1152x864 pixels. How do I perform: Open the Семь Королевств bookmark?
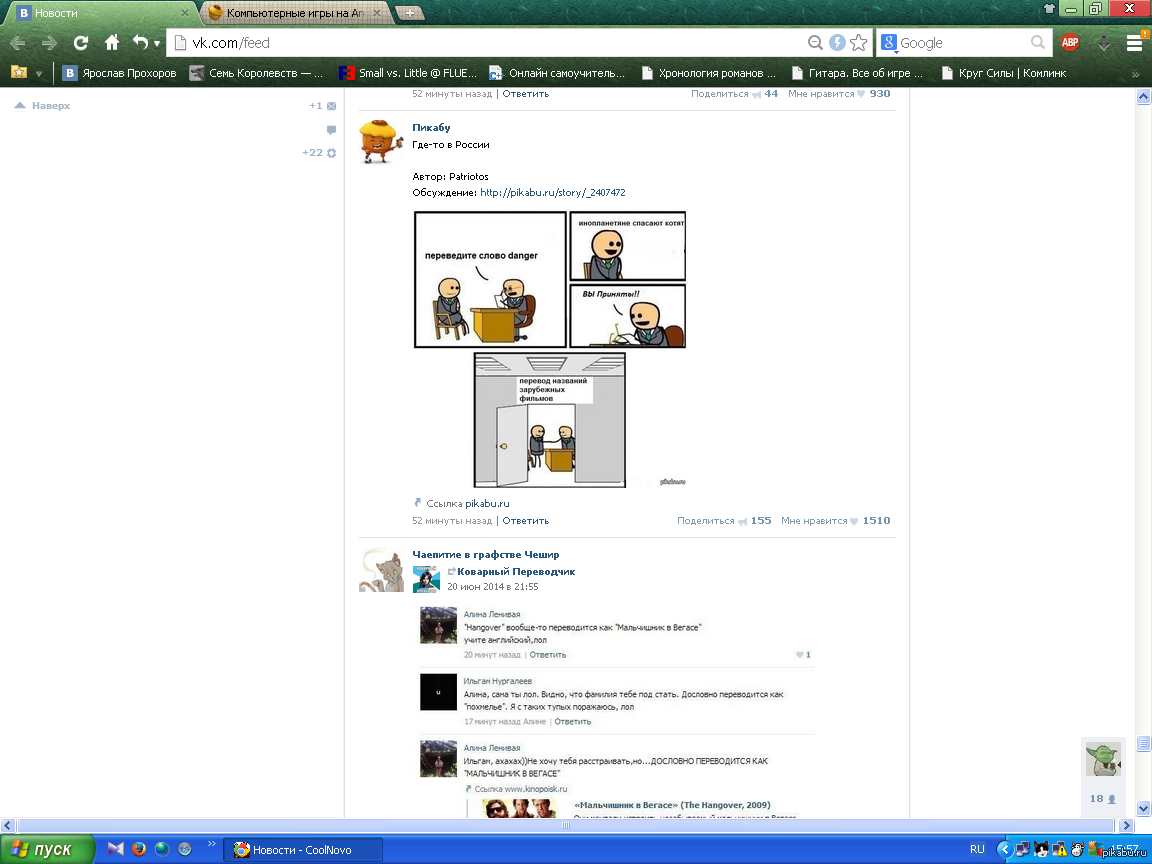point(256,73)
